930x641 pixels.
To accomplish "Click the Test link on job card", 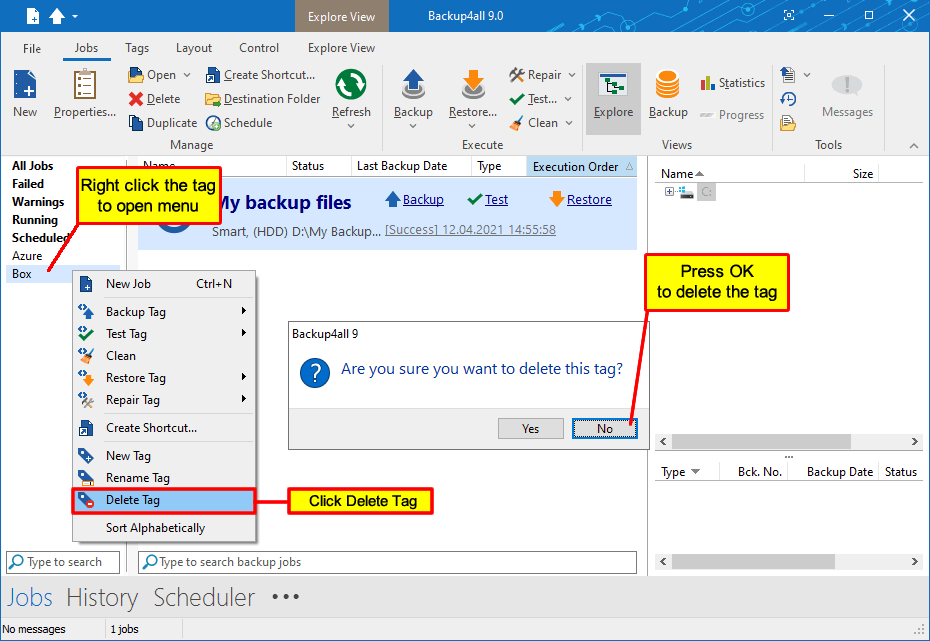I will 496,200.
